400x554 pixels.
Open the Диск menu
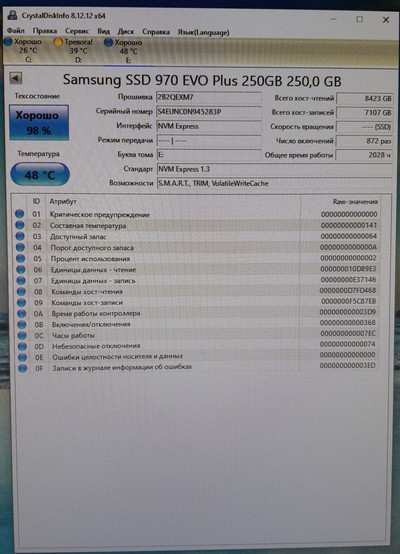point(126,32)
